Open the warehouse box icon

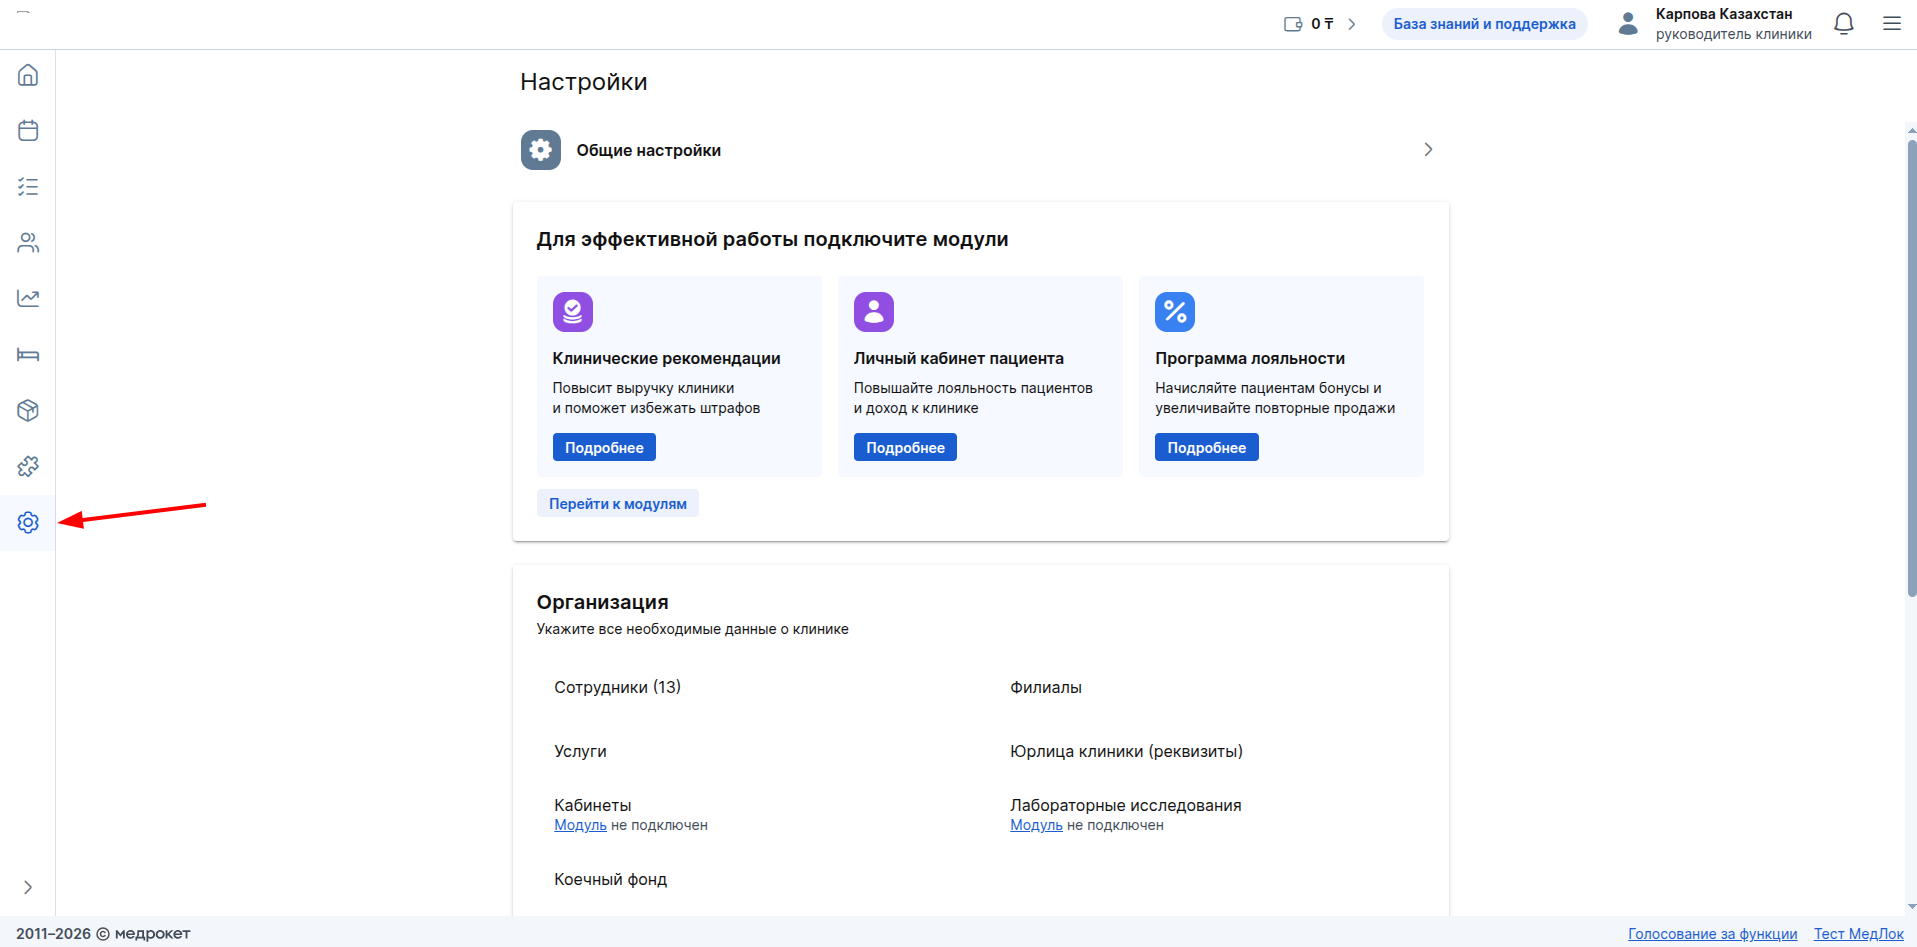(x=28, y=410)
